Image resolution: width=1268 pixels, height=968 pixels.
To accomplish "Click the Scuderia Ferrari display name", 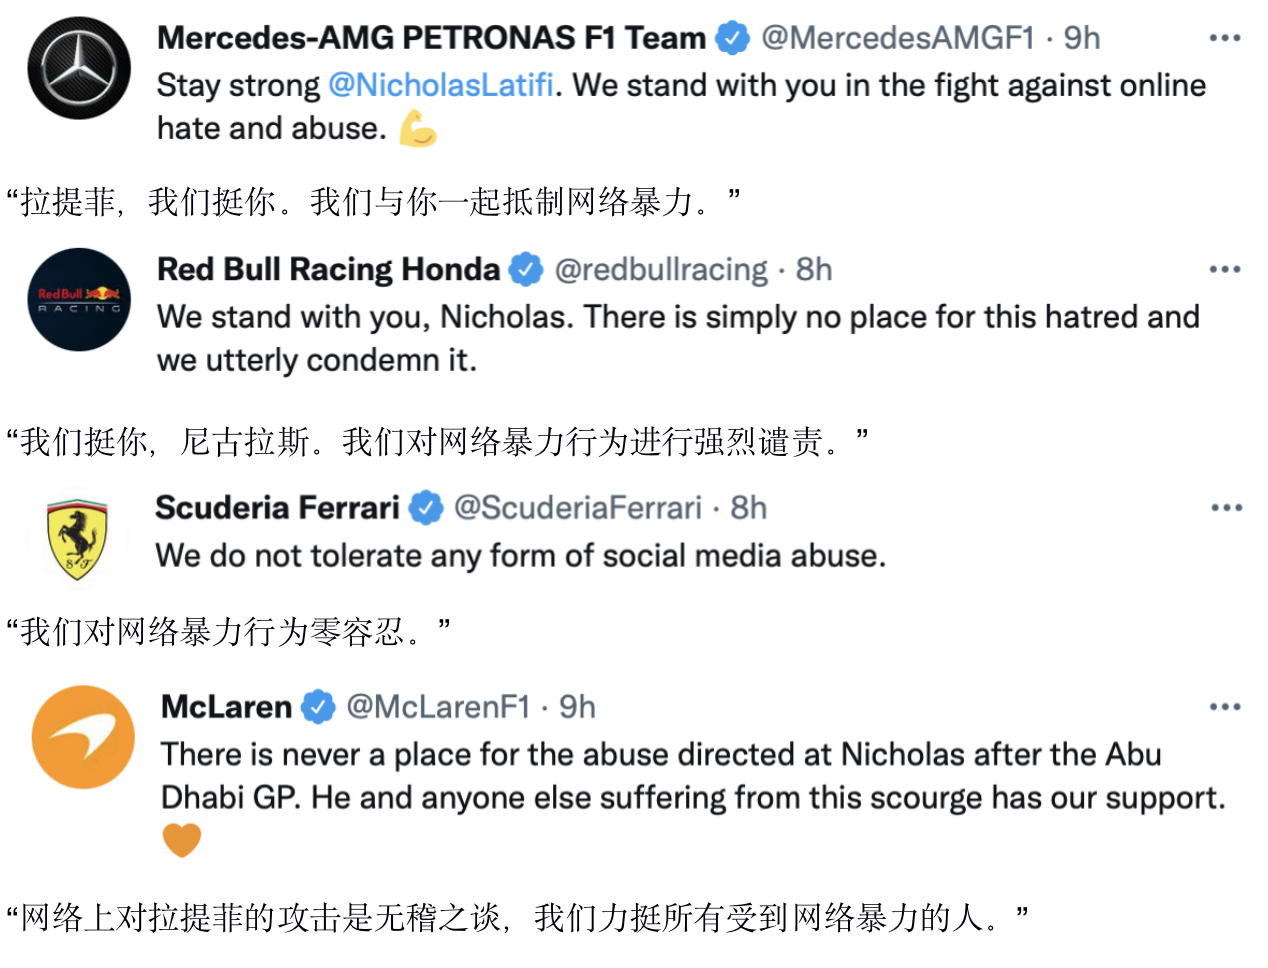I will pyautogui.click(x=277, y=508).
